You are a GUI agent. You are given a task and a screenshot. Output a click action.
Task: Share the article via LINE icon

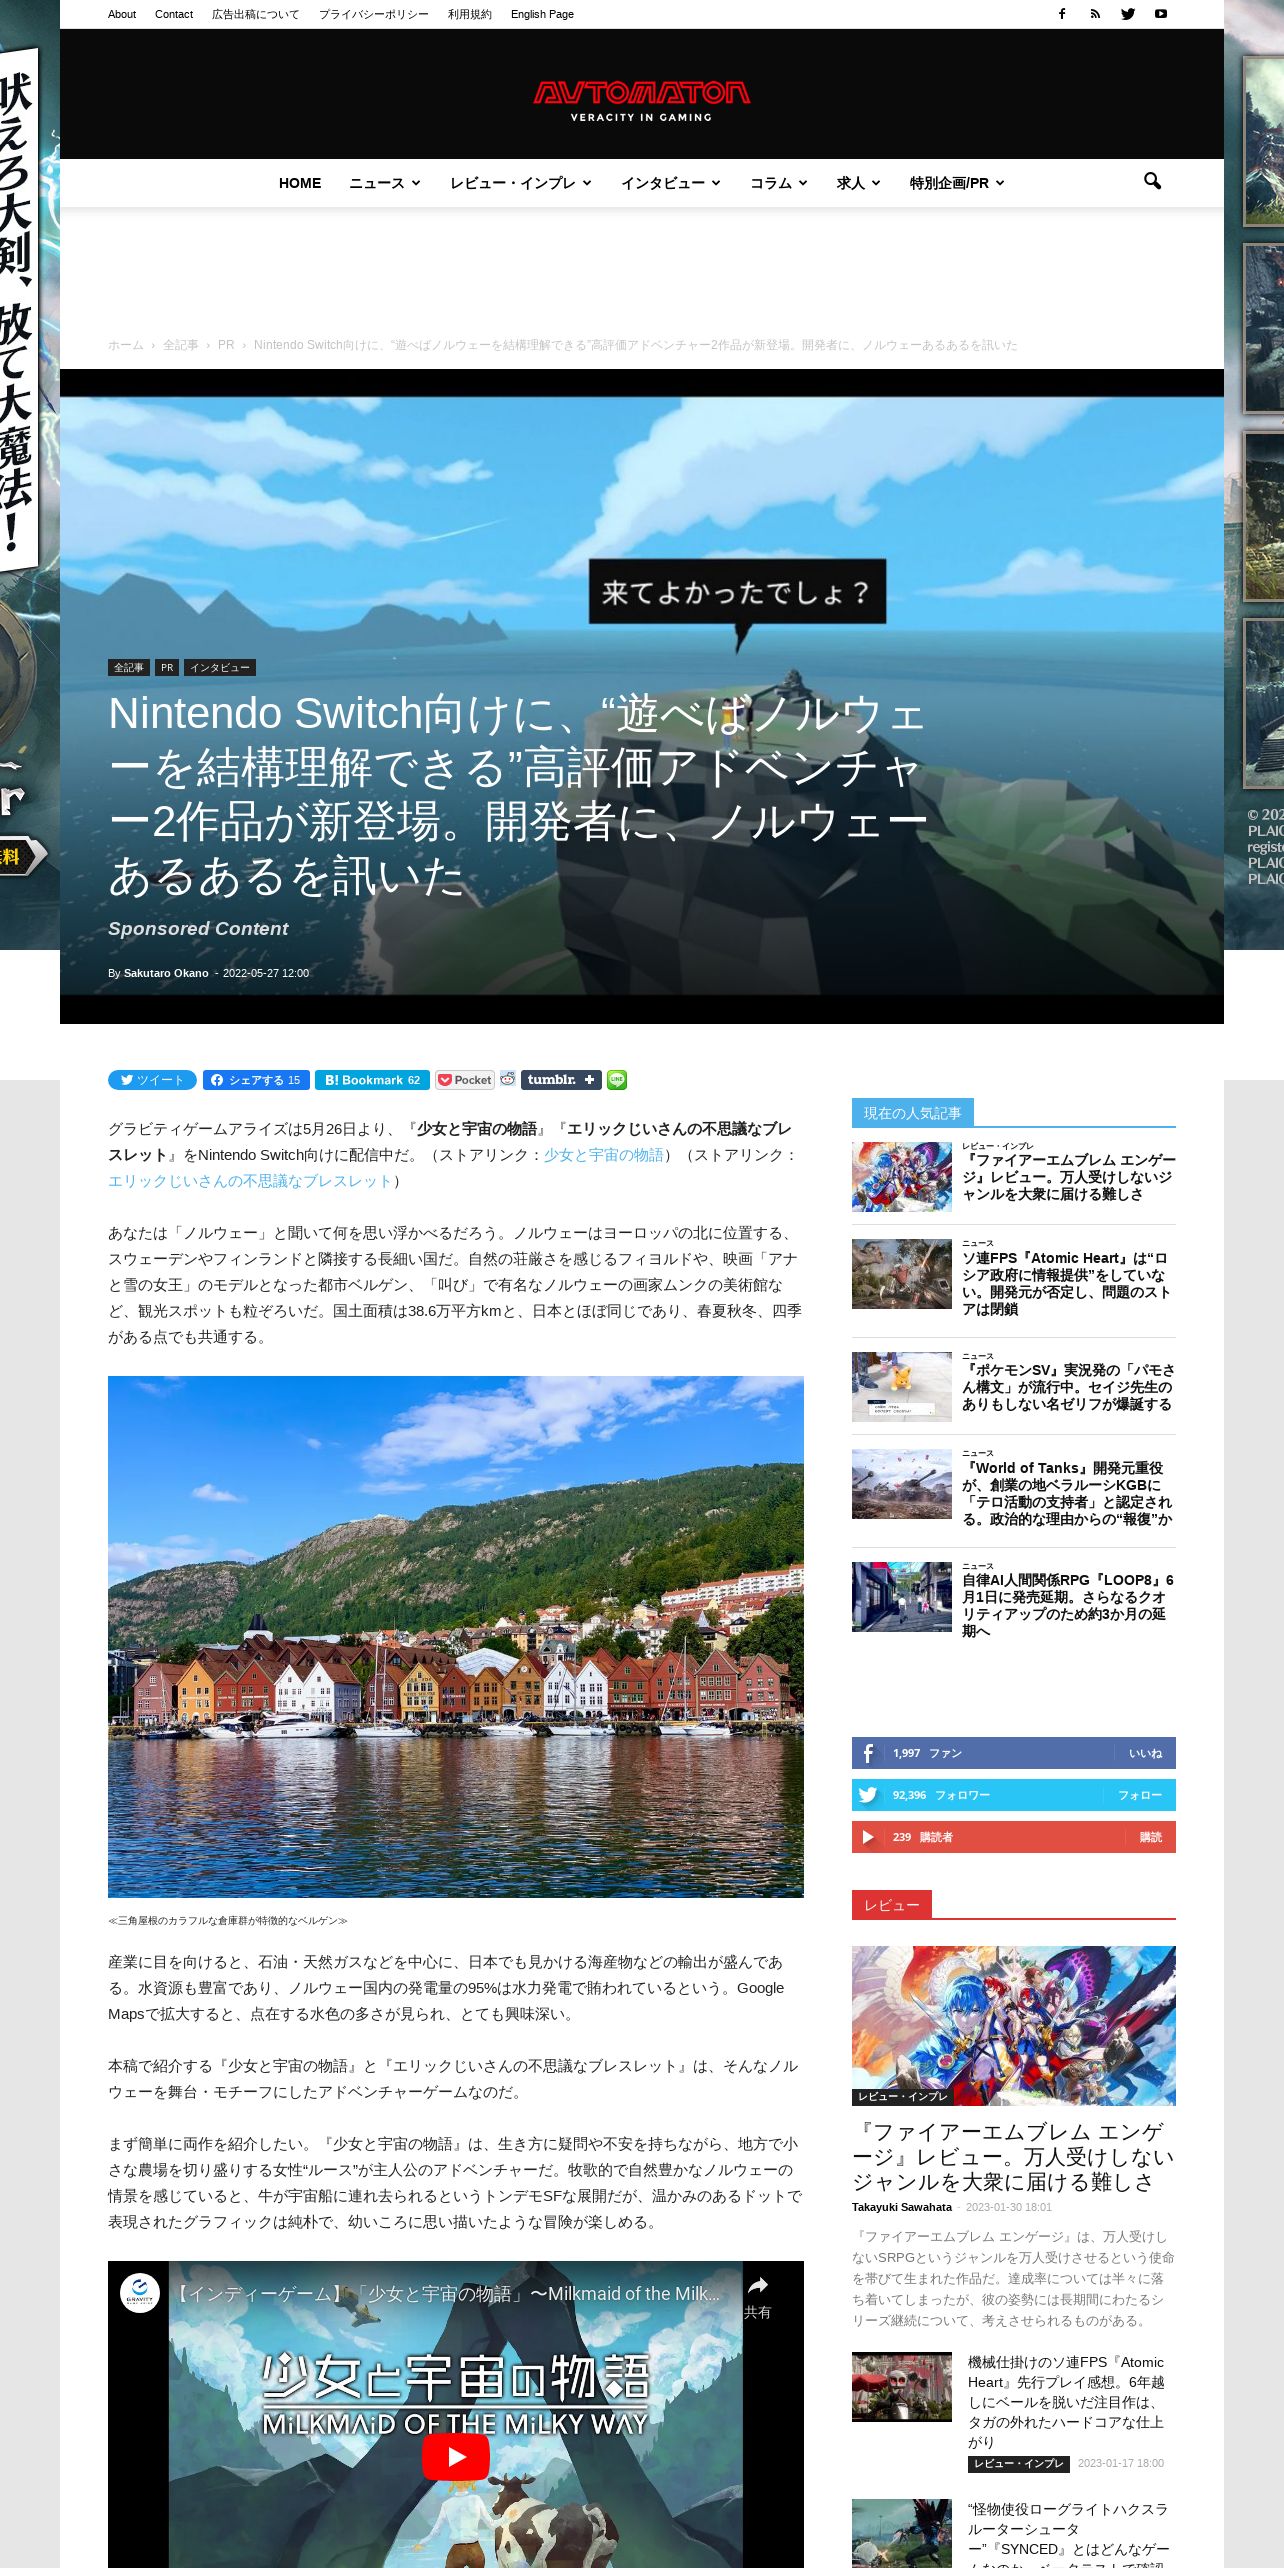[617, 1080]
